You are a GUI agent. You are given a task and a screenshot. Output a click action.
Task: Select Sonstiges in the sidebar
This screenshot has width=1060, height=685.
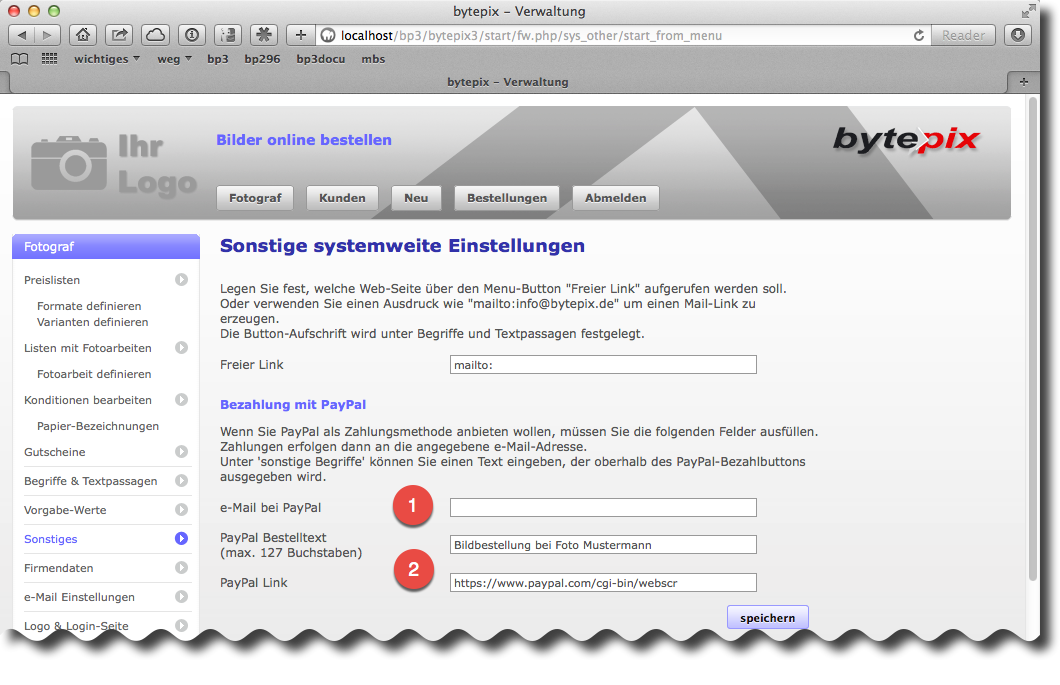tap(51, 539)
